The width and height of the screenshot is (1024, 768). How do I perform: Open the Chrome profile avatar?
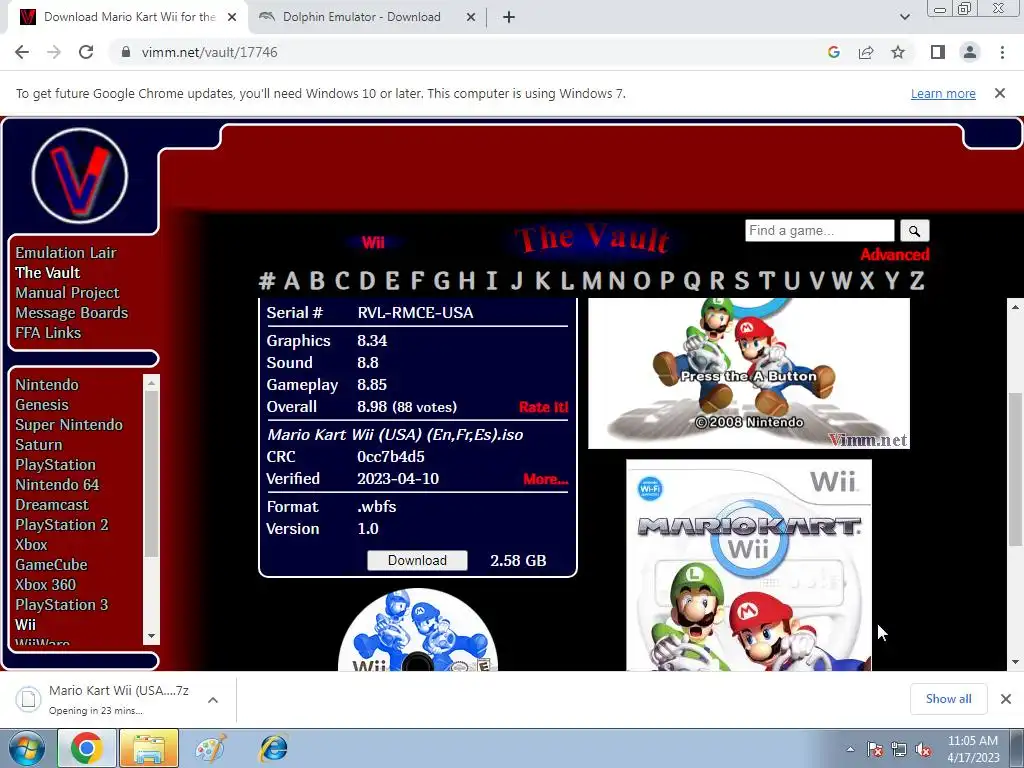click(x=970, y=52)
